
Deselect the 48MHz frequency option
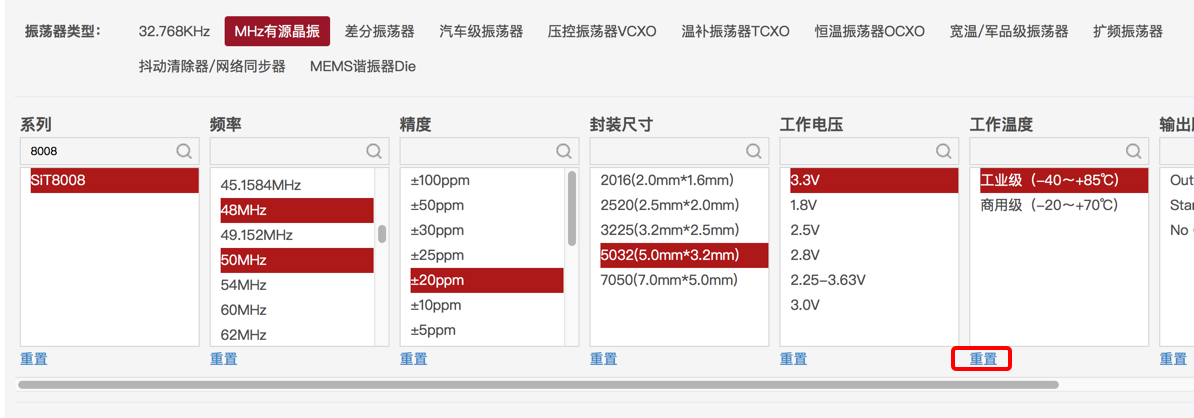297,210
